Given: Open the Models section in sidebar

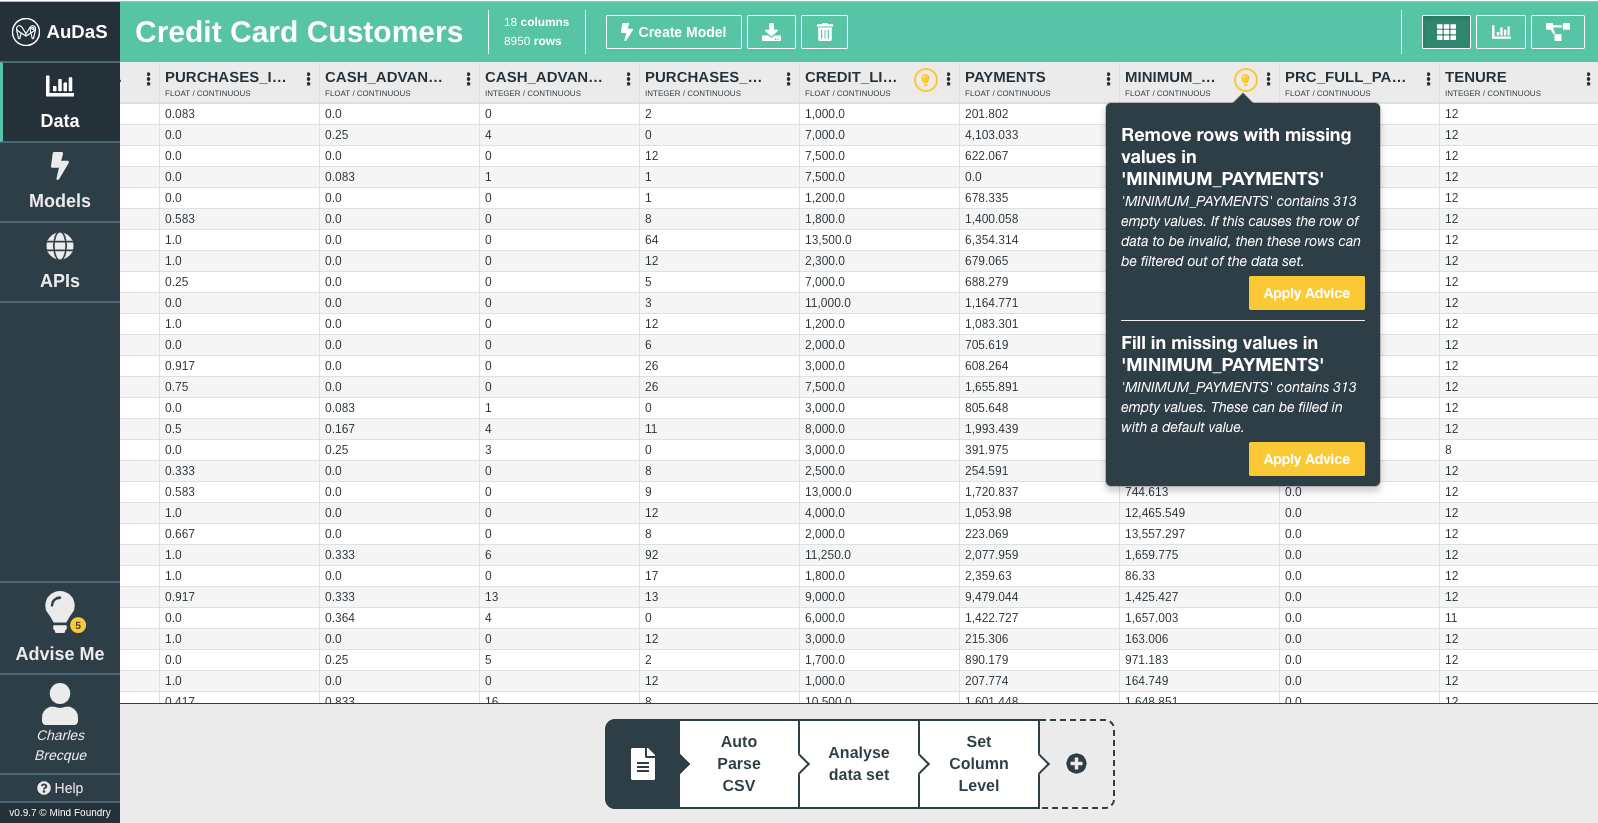Looking at the screenshot, I should [x=60, y=182].
